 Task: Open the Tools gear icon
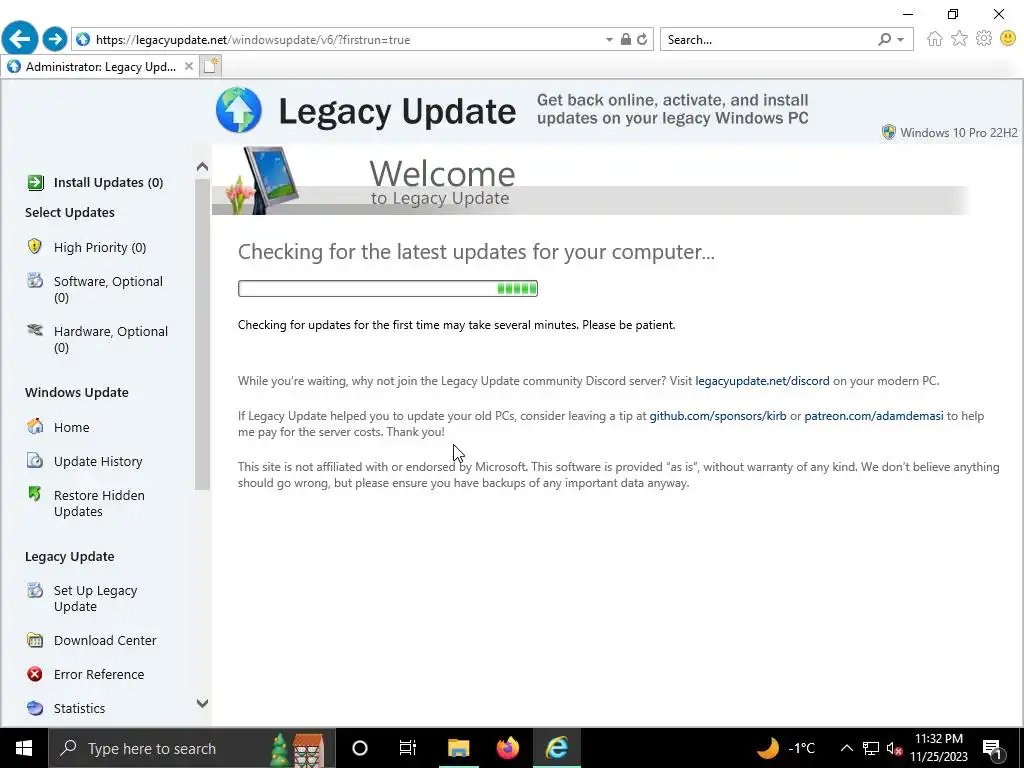pos(984,39)
